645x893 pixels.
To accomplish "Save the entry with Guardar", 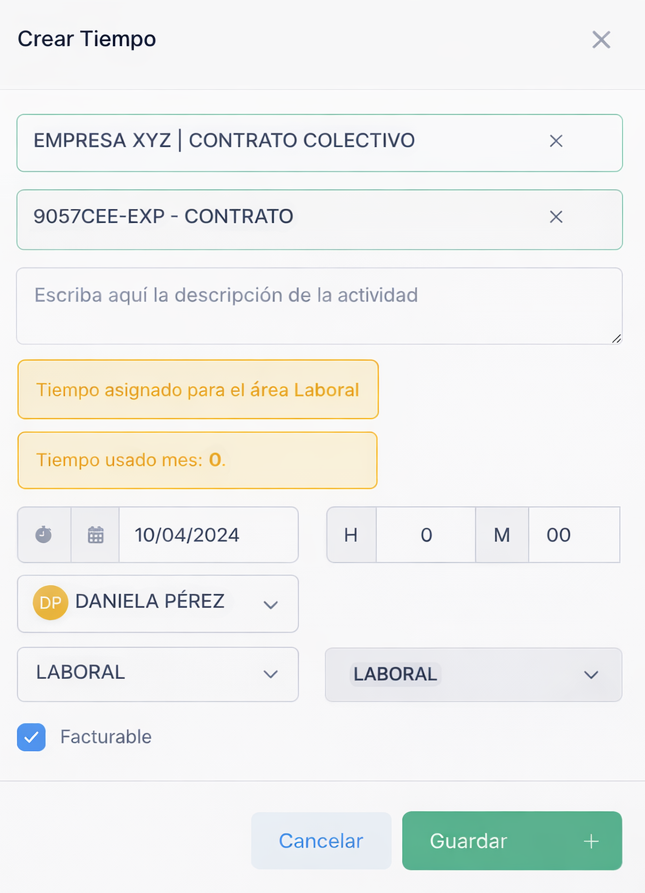I will click(x=470, y=841).
